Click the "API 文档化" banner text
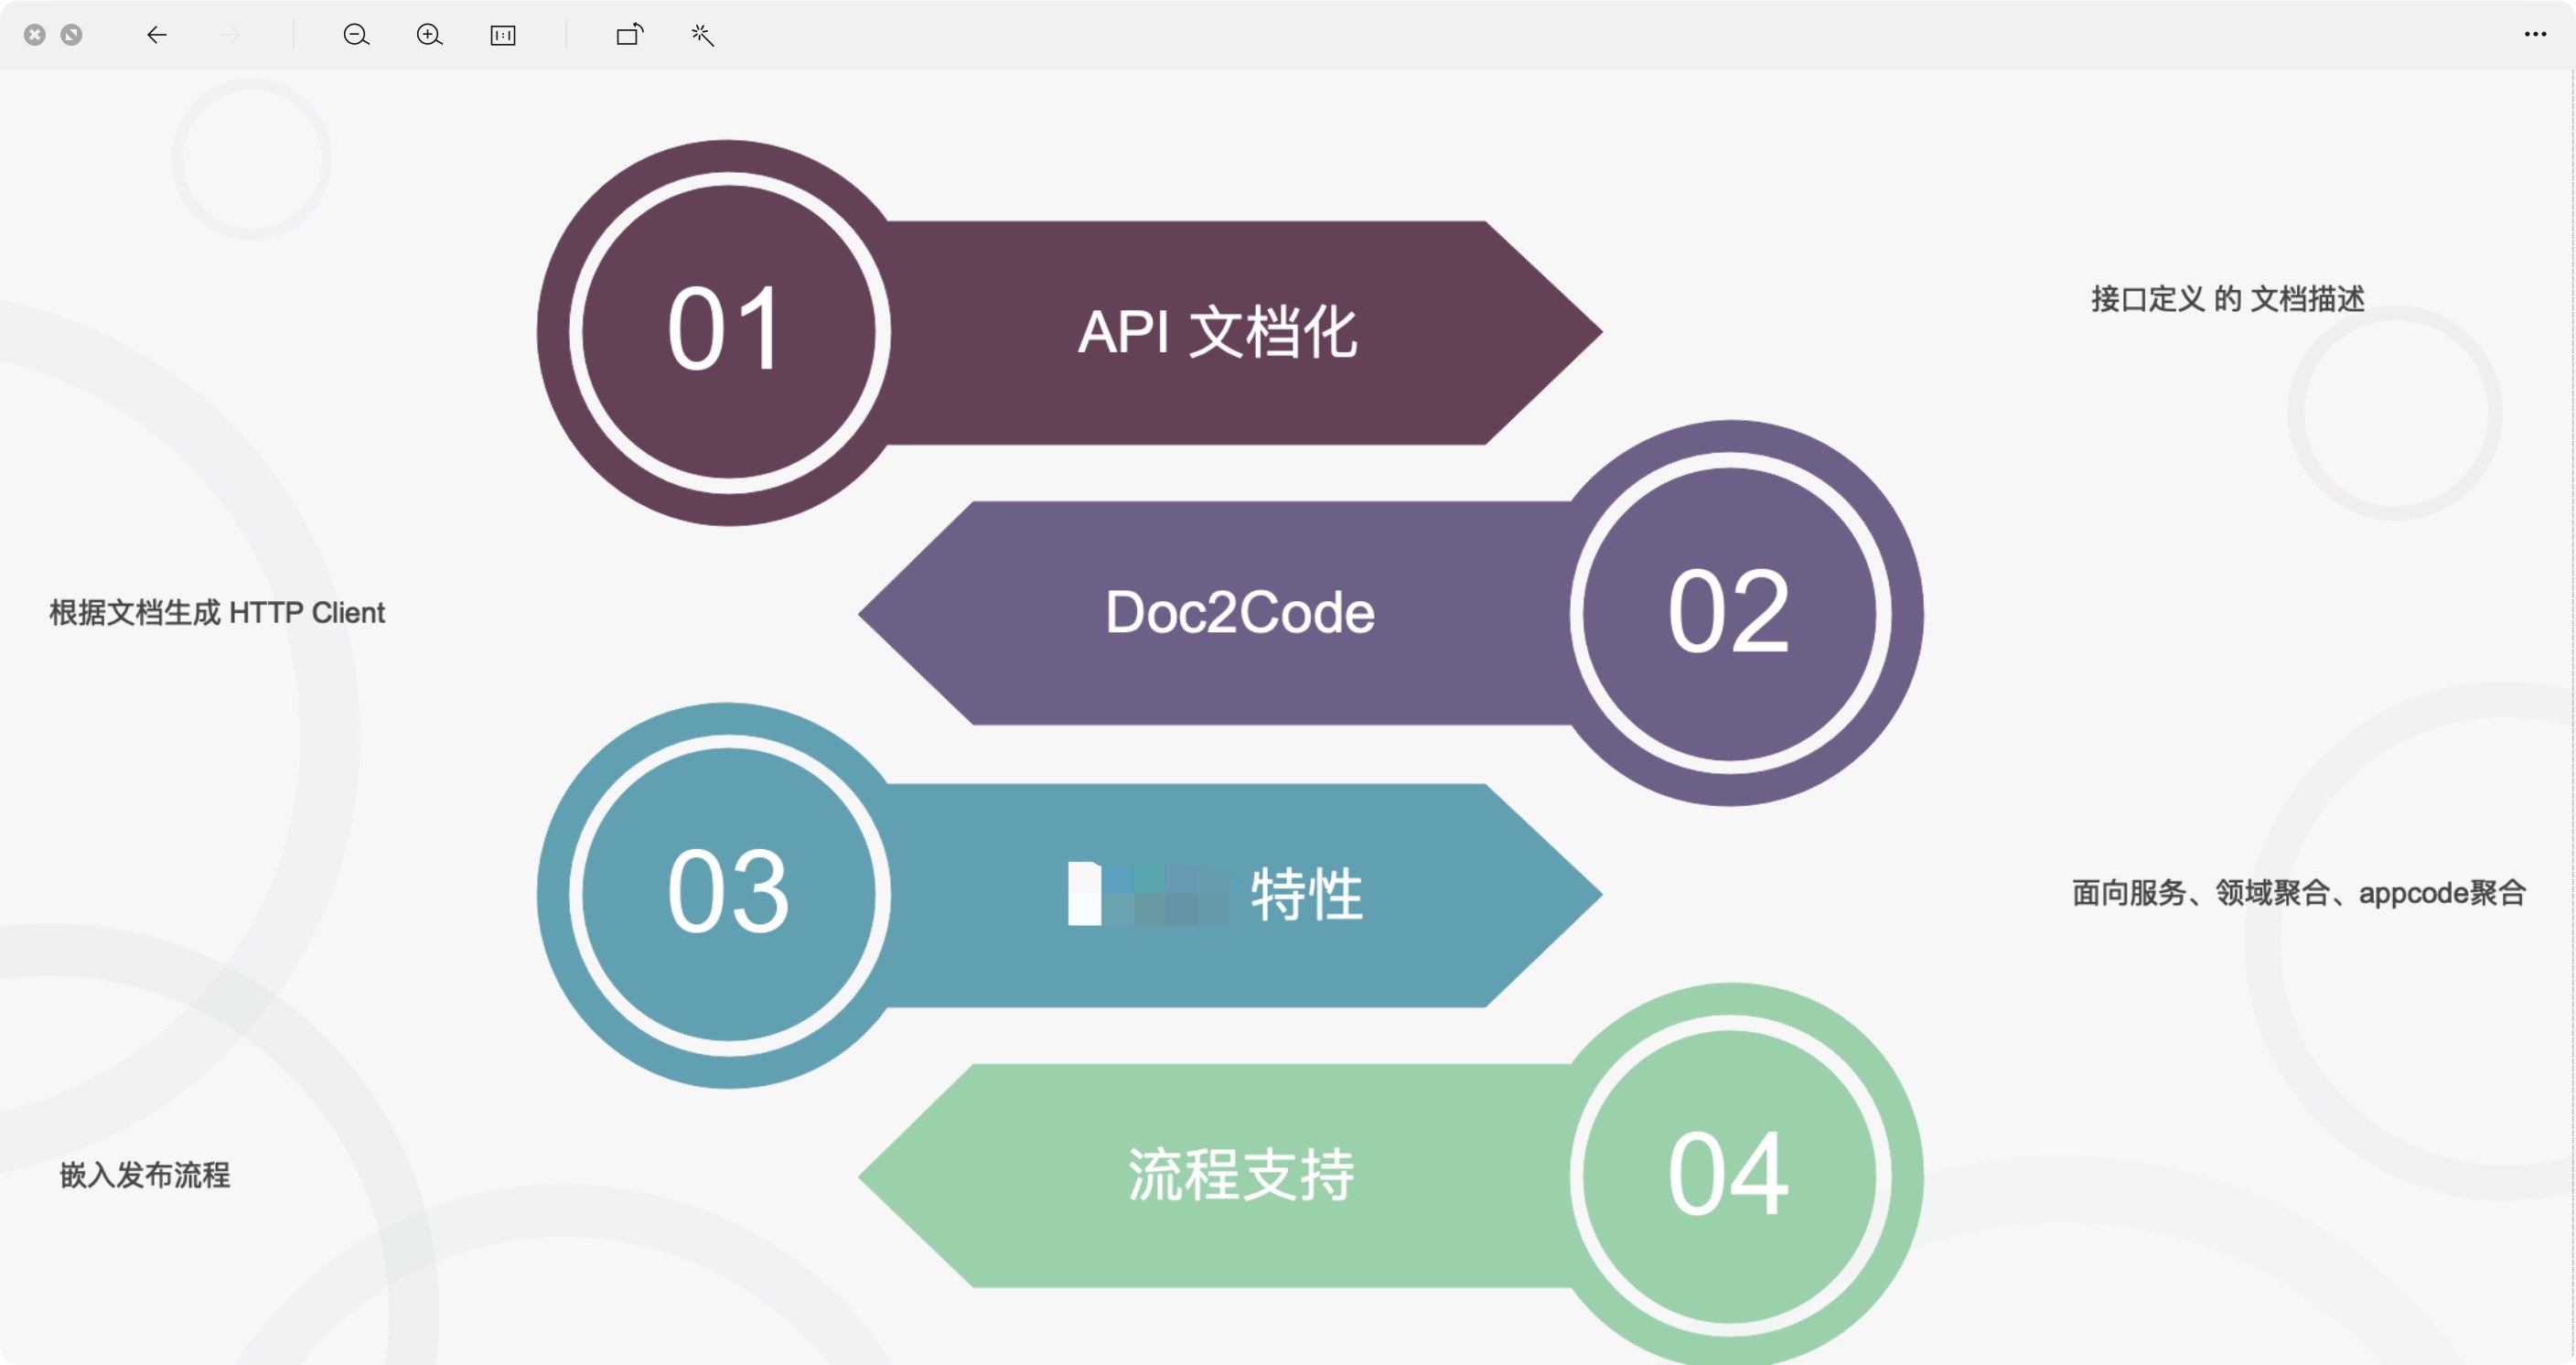 pos(1217,332)
